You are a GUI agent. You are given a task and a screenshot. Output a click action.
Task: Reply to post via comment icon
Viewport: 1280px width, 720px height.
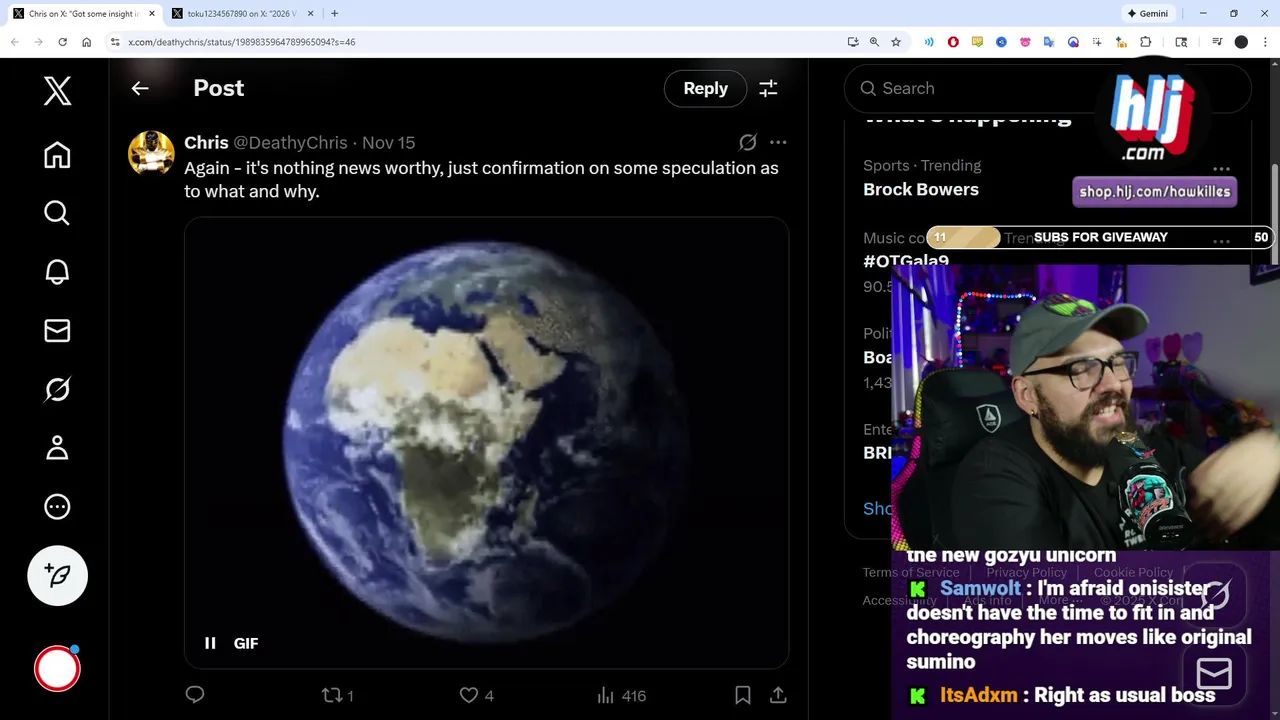tap(195, 695)
